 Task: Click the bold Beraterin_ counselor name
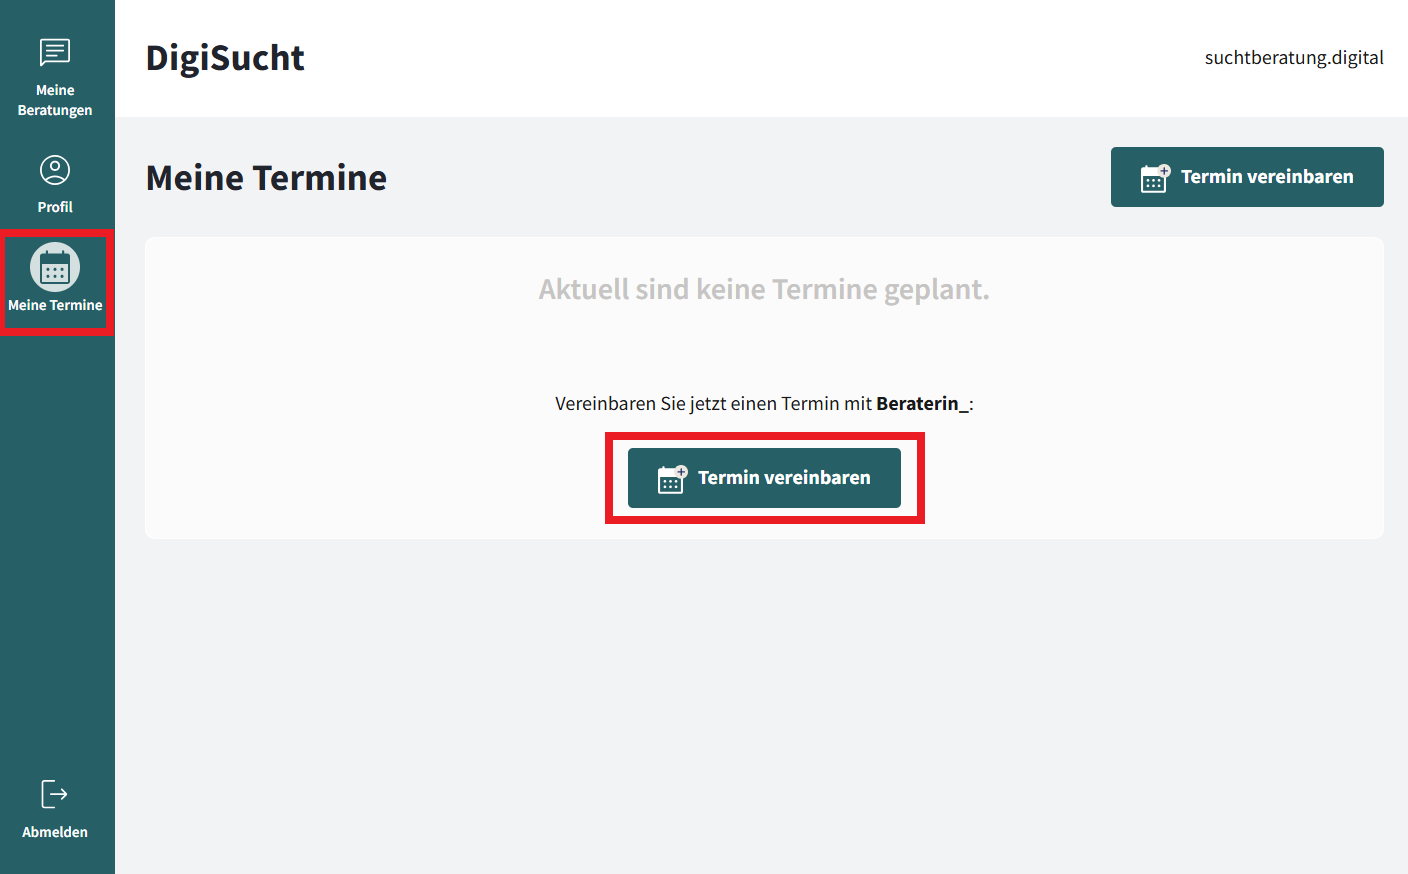coord(922,404)
